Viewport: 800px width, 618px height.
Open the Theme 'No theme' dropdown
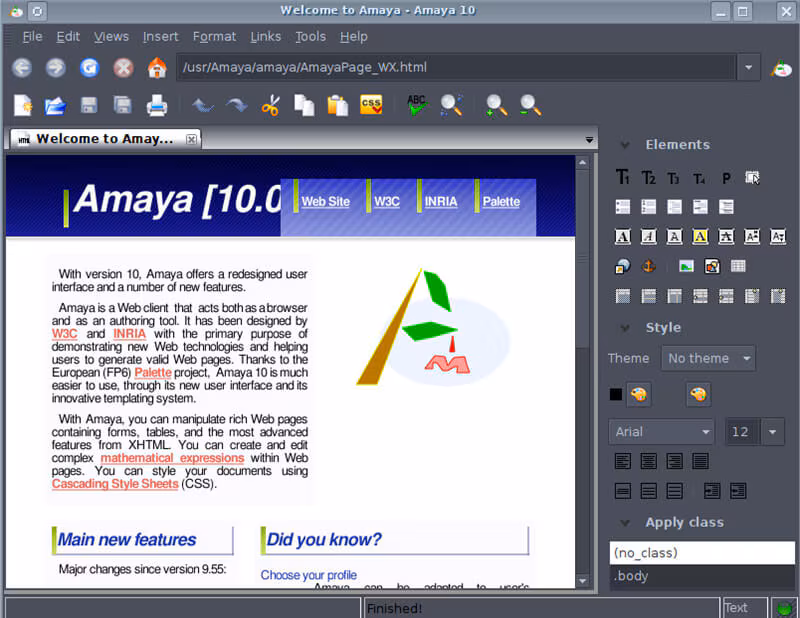(x=708, y=358)
